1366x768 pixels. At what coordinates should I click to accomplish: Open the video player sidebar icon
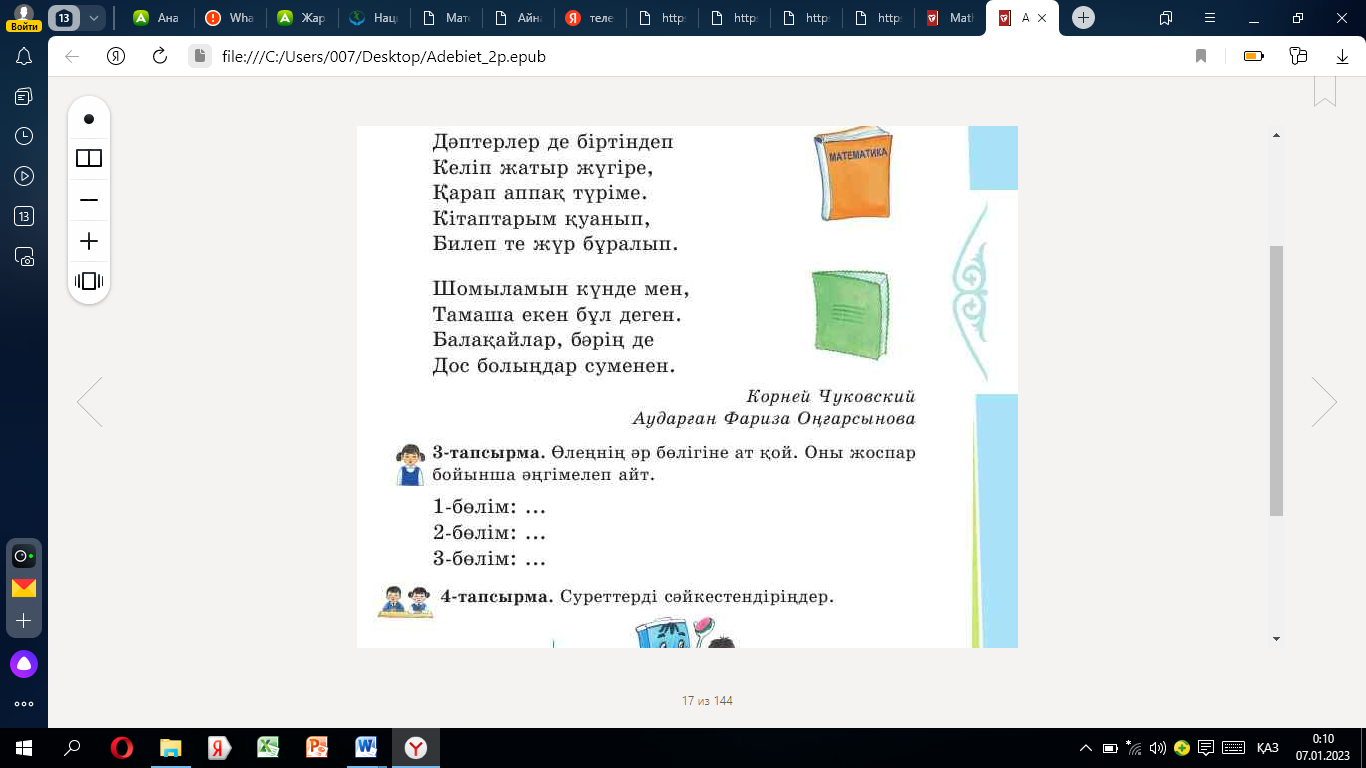[24, 176]
